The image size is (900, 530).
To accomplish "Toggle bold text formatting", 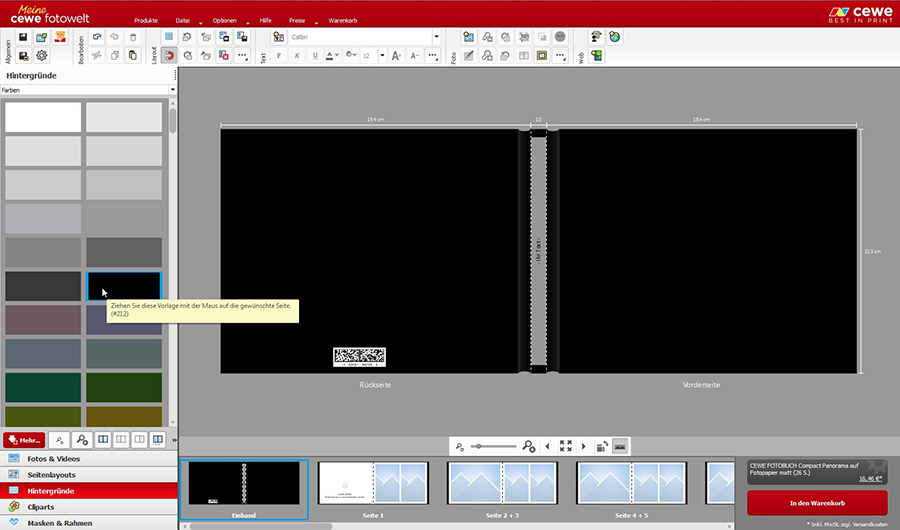I will pos(278,56).
